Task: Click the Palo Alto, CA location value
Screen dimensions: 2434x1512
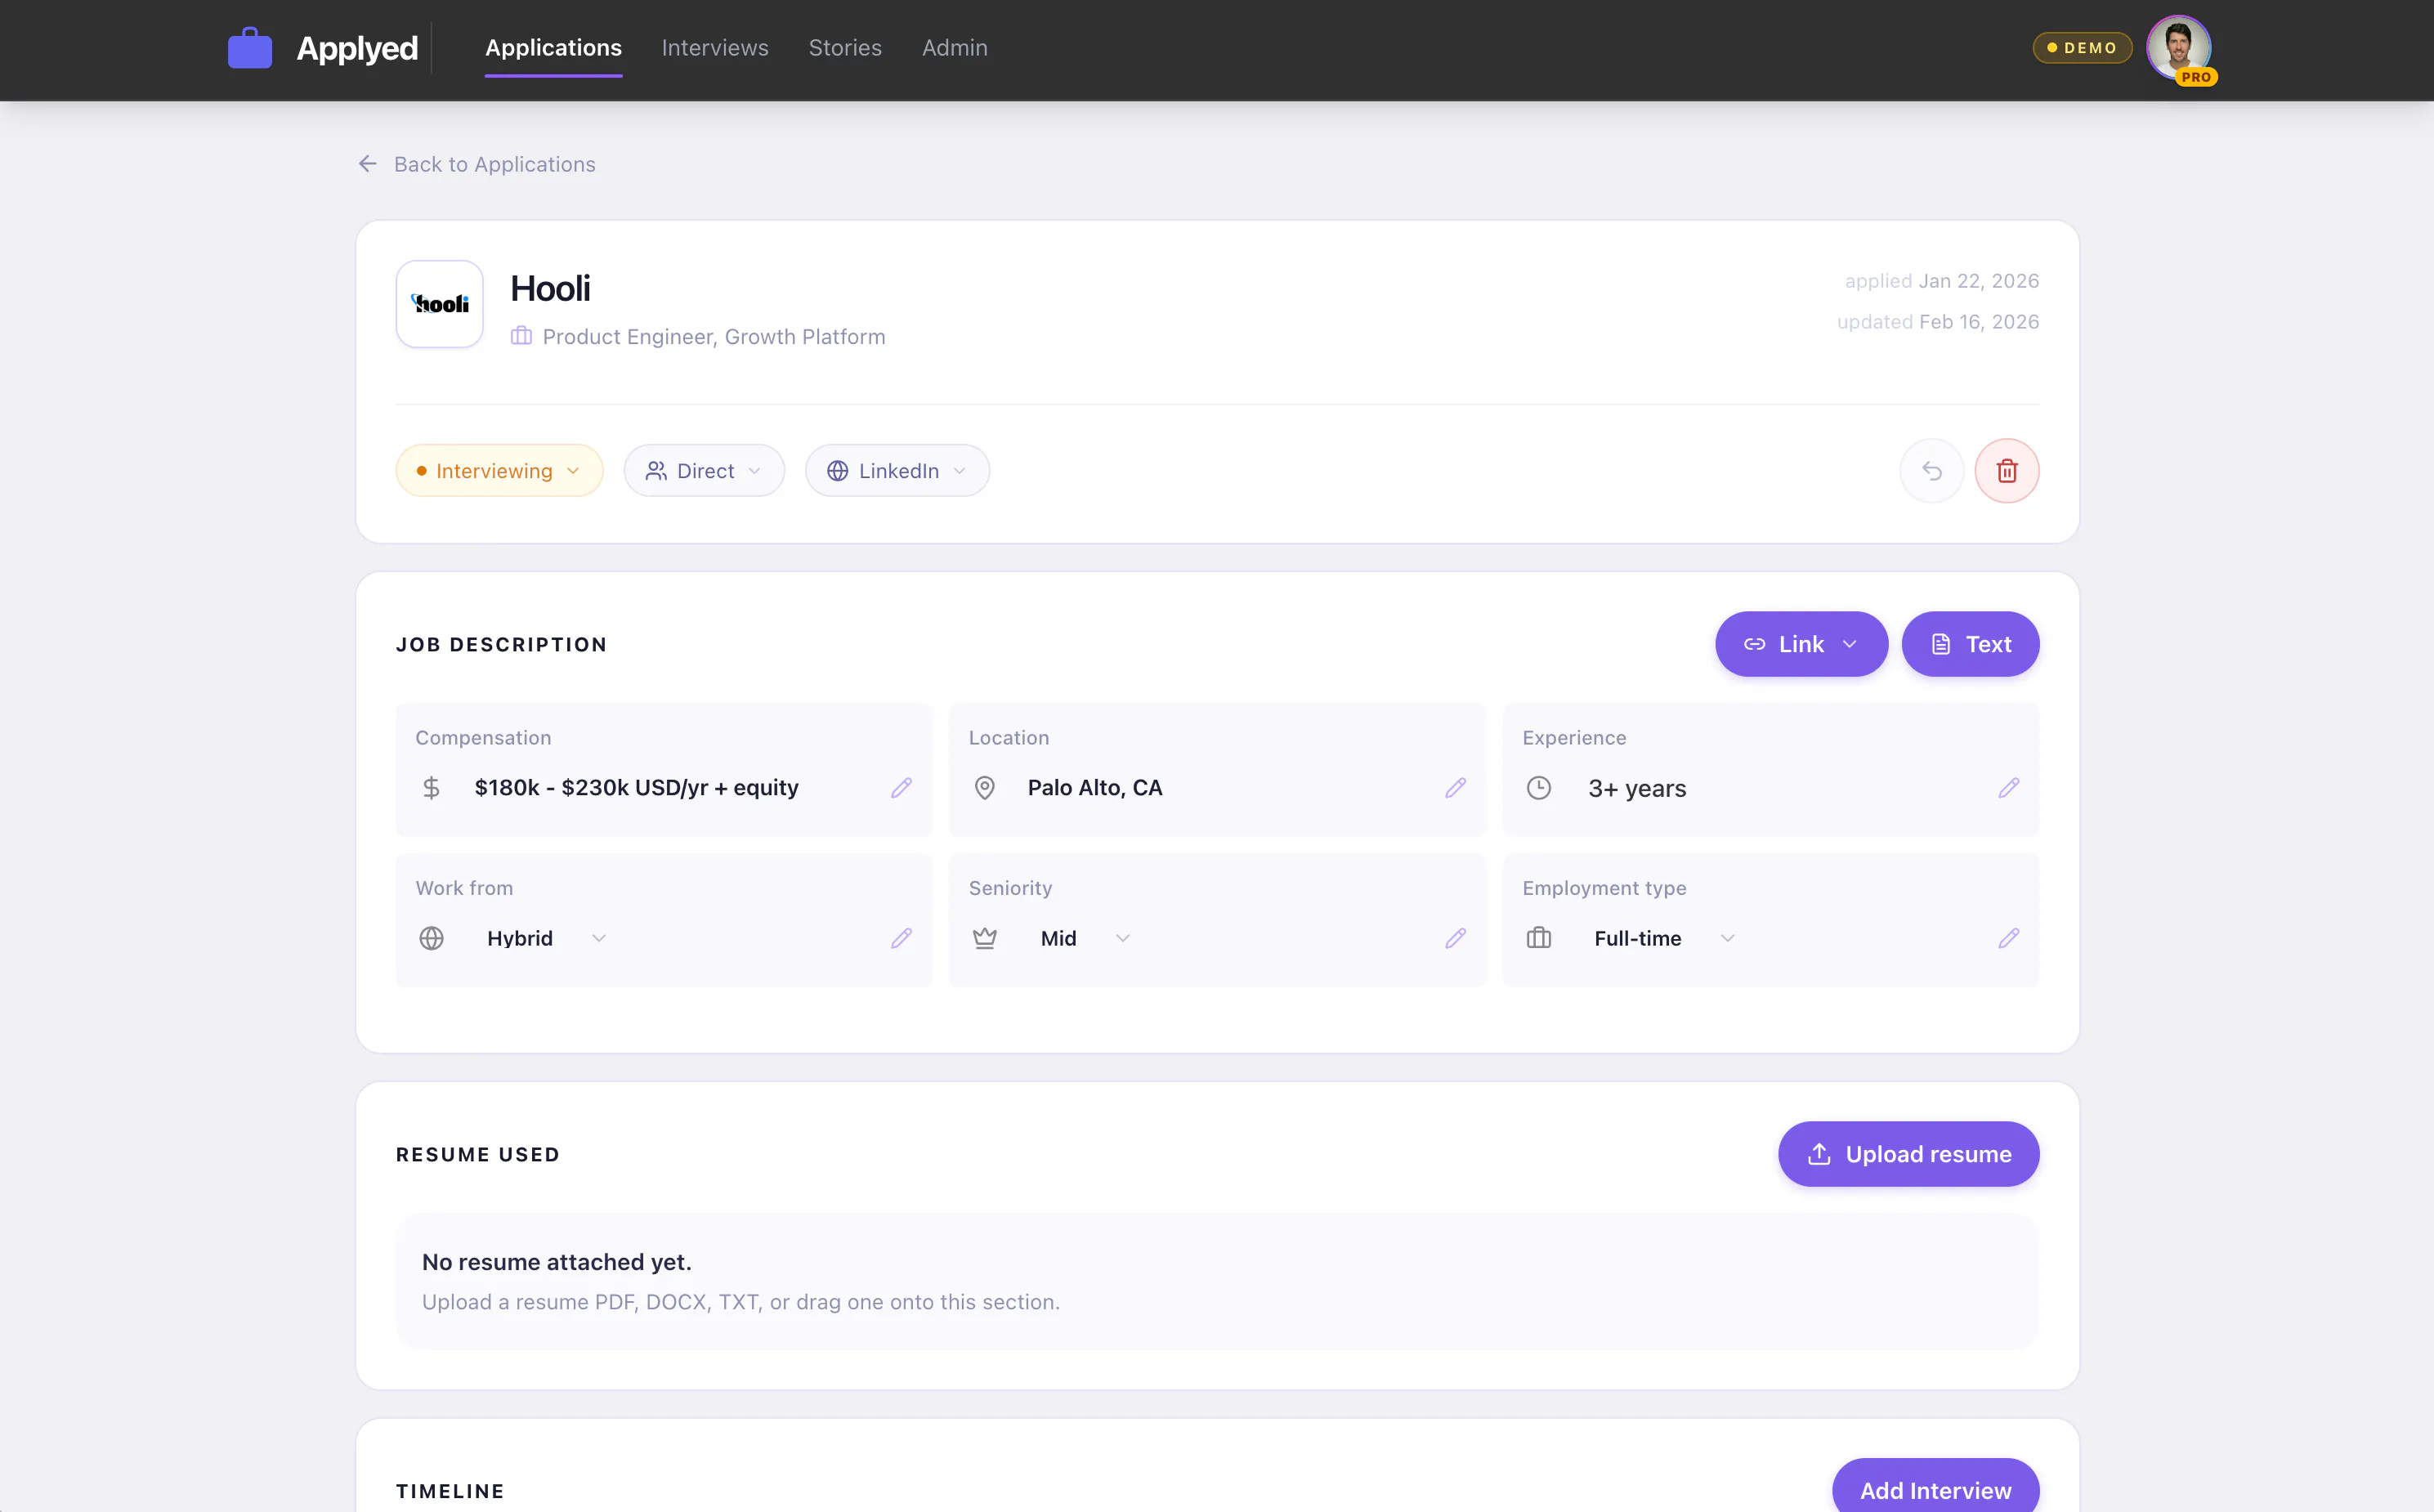Action: (x=1095, y=788)
